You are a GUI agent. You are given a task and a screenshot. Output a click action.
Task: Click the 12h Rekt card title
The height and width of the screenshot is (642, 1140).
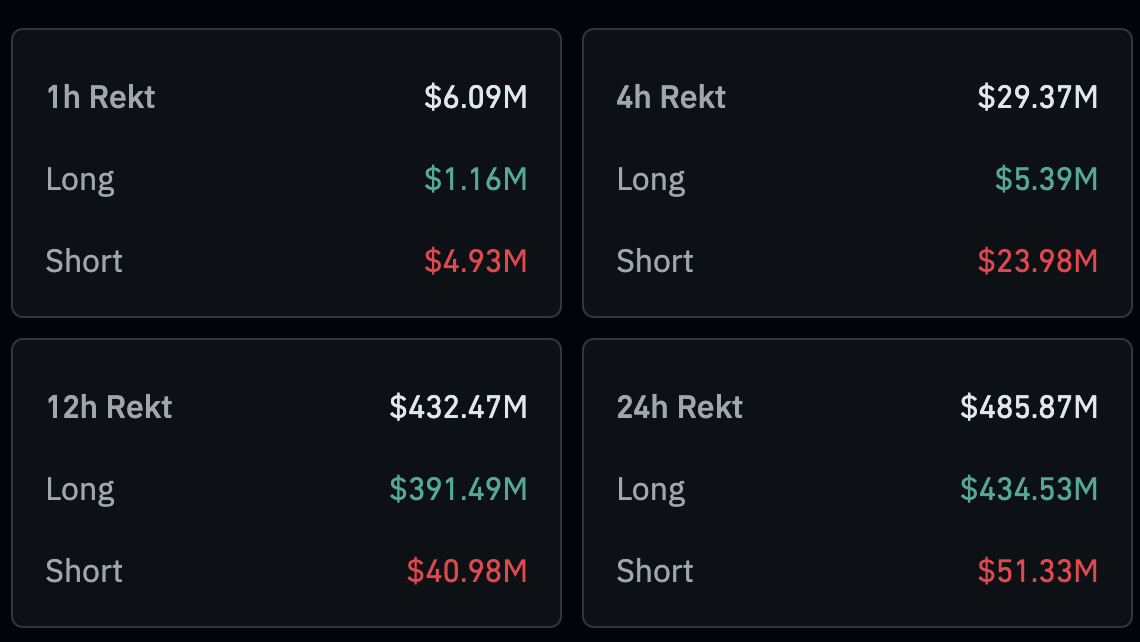pyautogui.click(x=109, y=407)
